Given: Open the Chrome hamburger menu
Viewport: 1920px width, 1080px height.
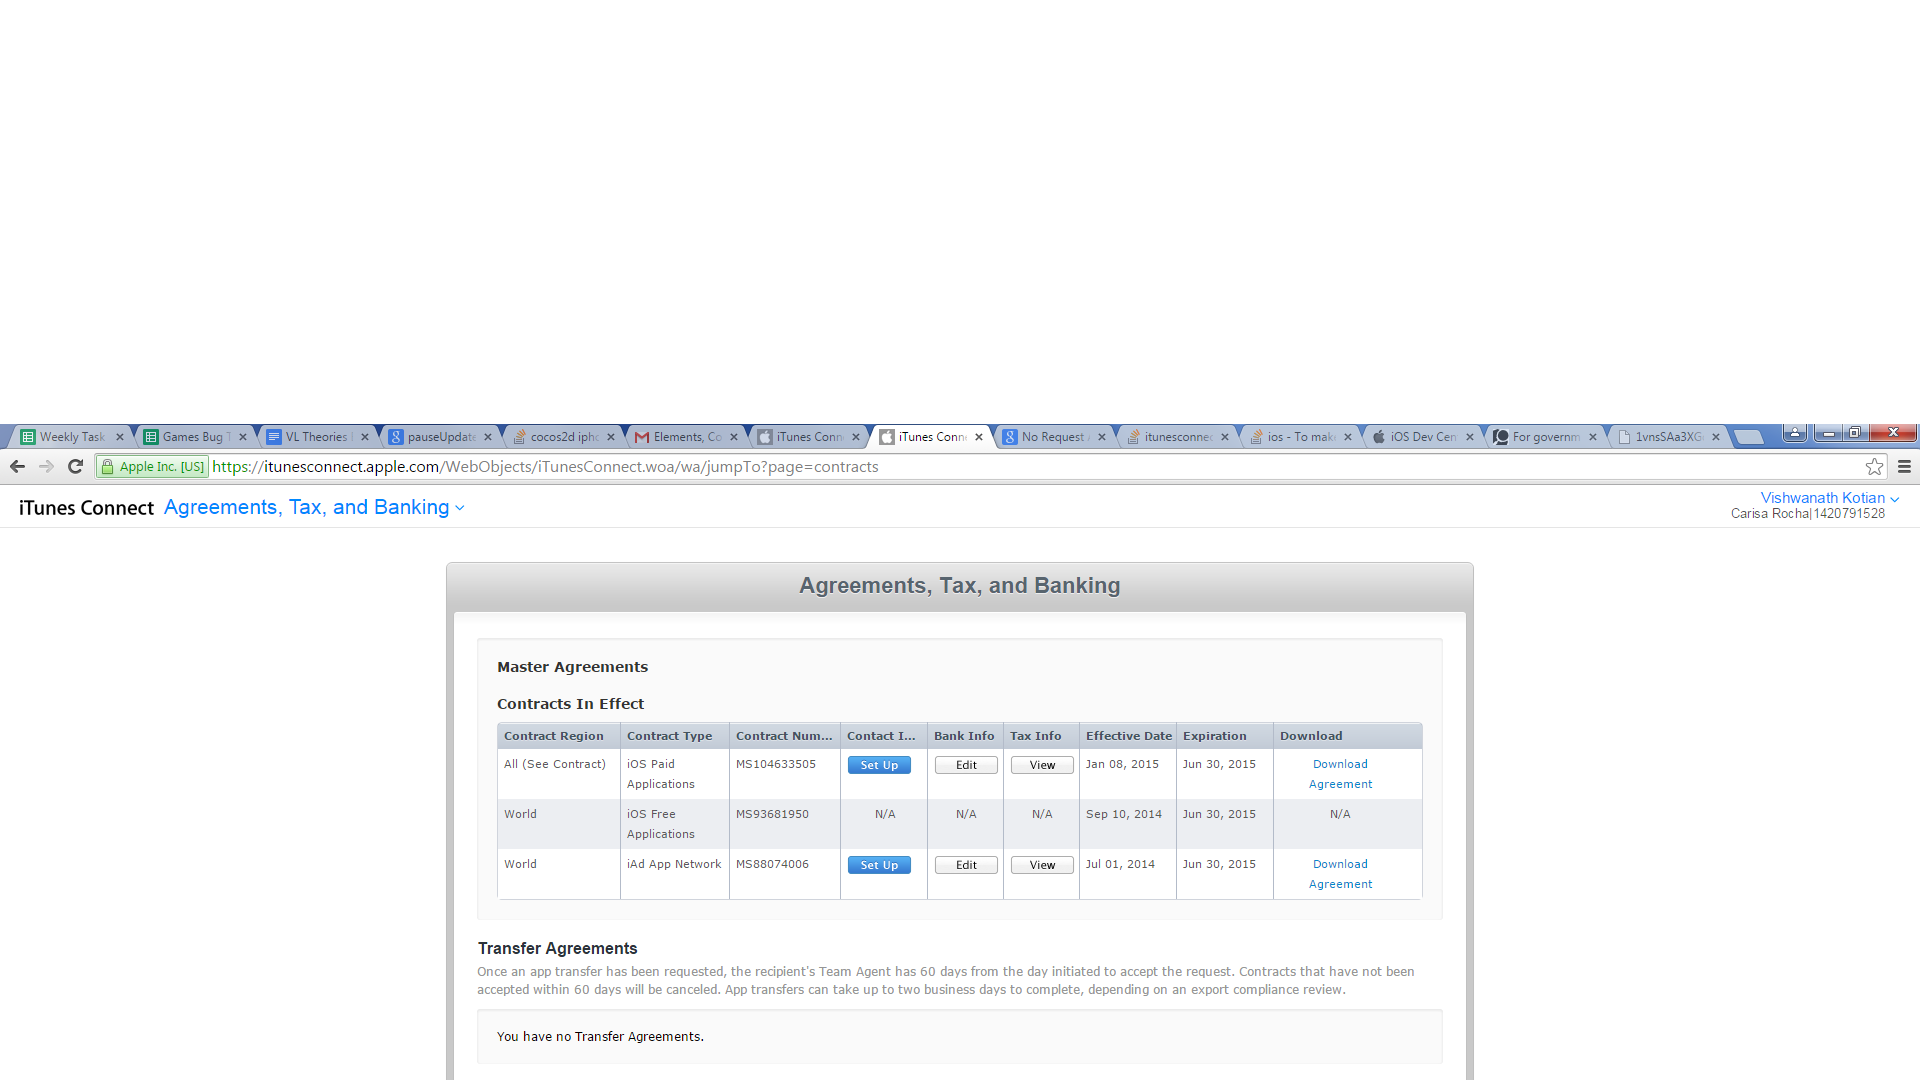Looking at the screenshot, I should click(1904, 467).
